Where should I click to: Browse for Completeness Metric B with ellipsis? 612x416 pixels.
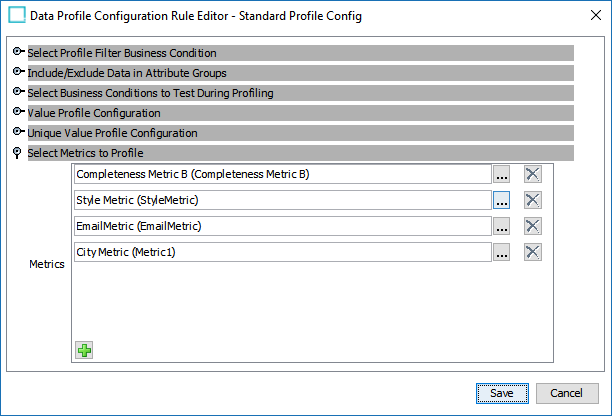pos(502,174)
